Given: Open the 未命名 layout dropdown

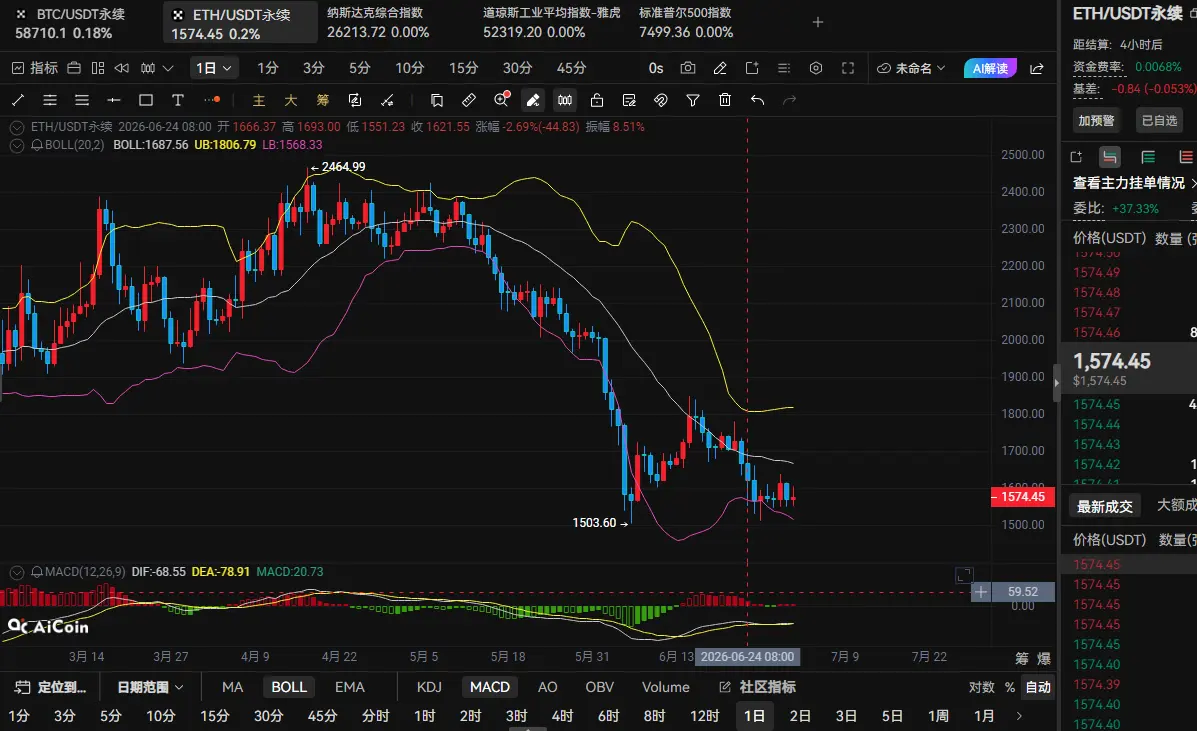Looking at the screenshot, I should click(x=911, y=68).
